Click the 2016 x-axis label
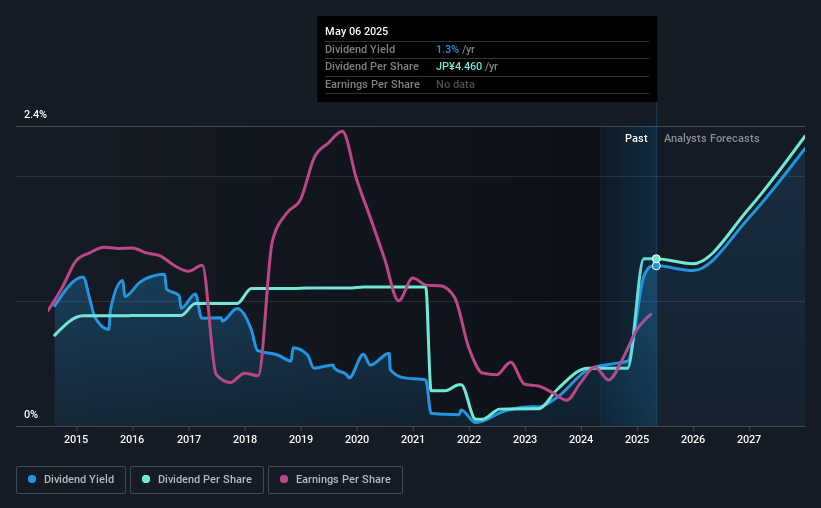 pyautogui.click(x=132, y=439)
